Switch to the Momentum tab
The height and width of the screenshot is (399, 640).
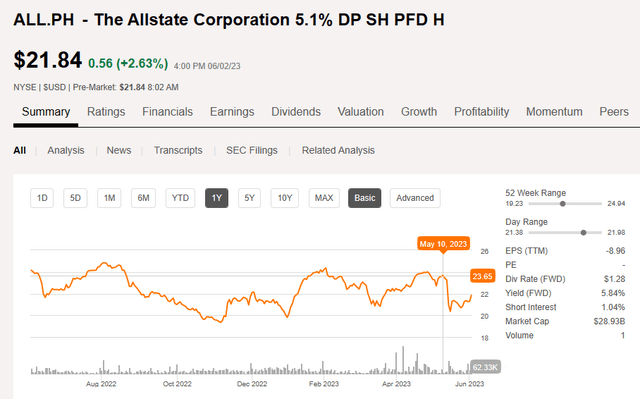[x=554, y=112]
